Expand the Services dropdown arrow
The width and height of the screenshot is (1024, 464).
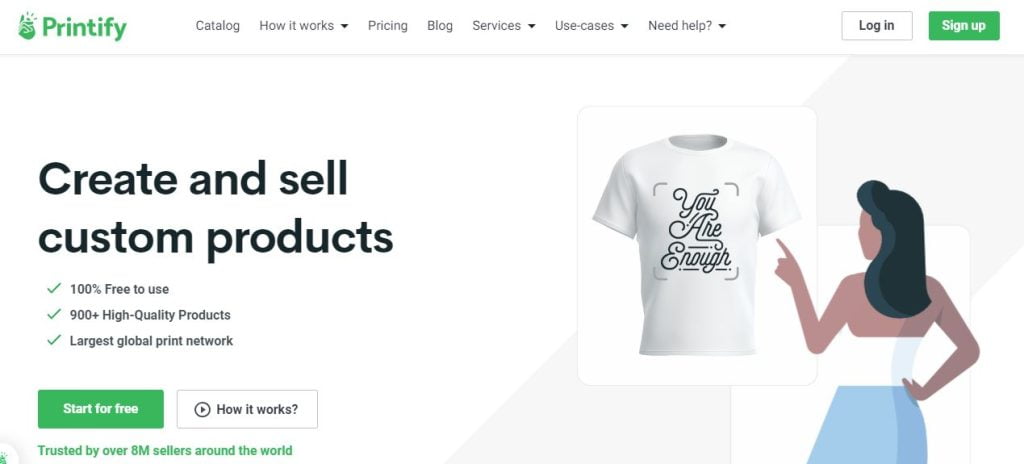click(531, 26)
